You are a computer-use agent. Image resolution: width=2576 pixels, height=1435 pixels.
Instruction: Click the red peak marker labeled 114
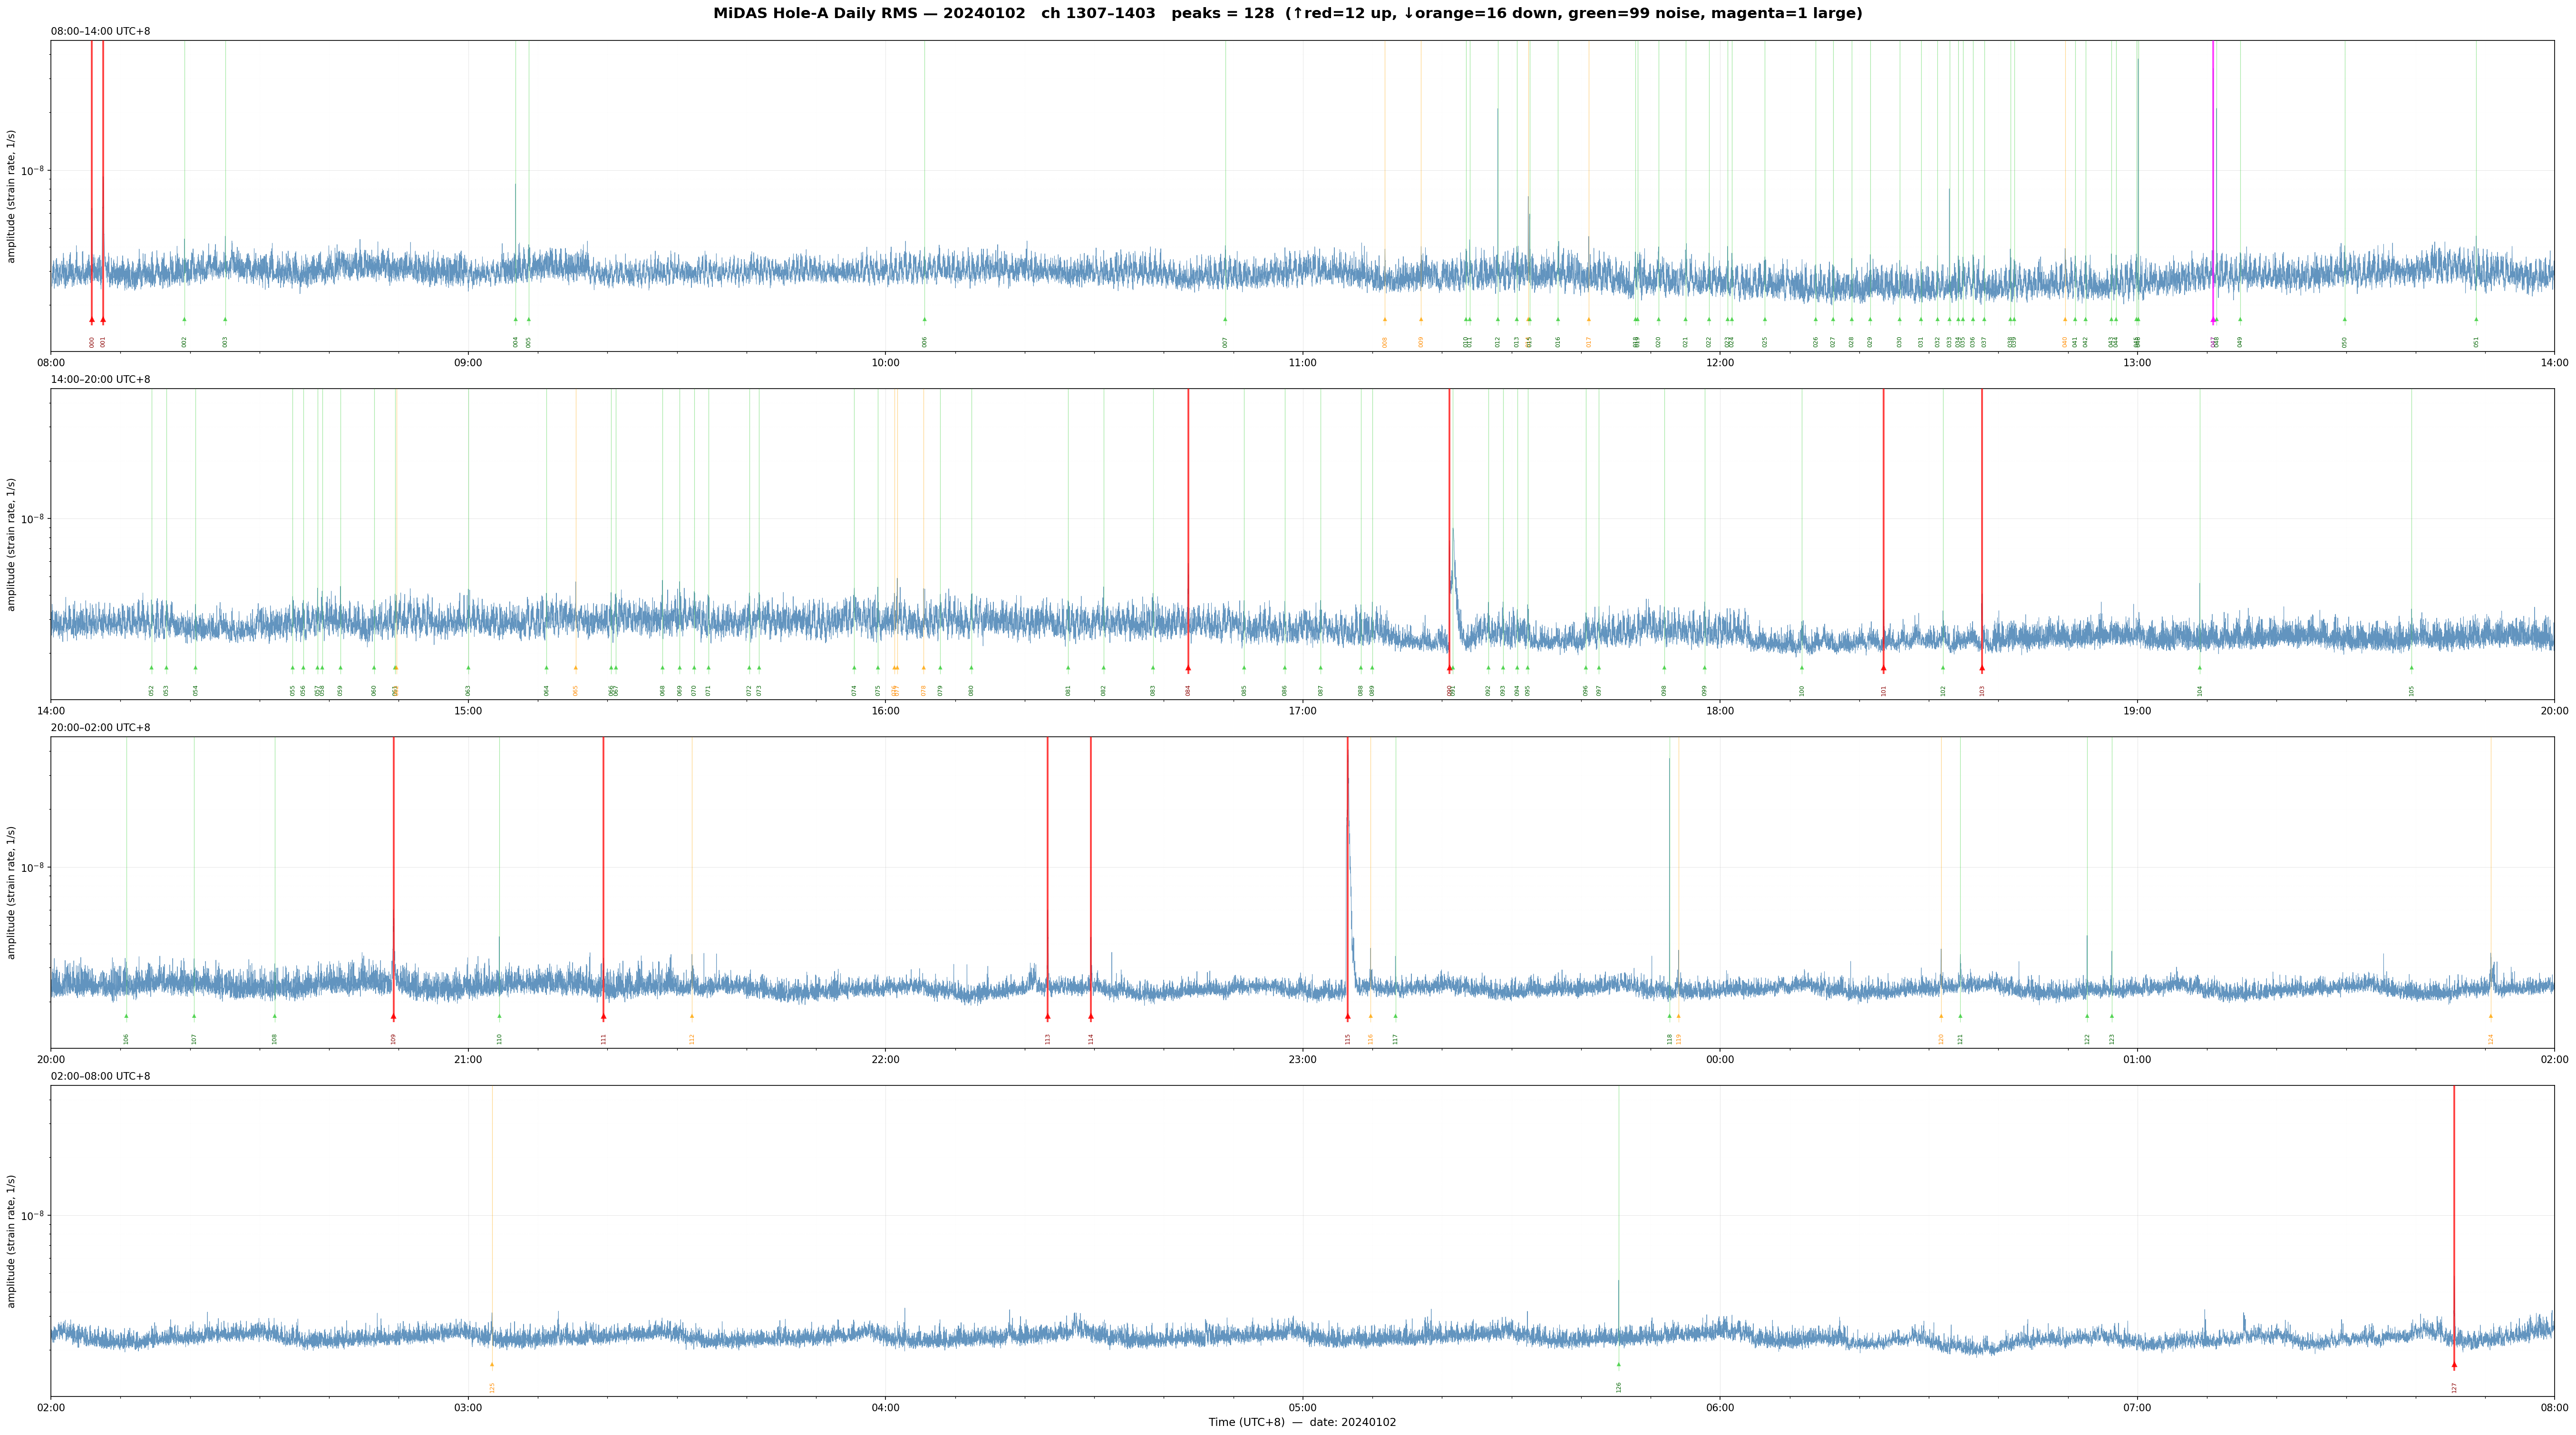click(1091, 1016)
